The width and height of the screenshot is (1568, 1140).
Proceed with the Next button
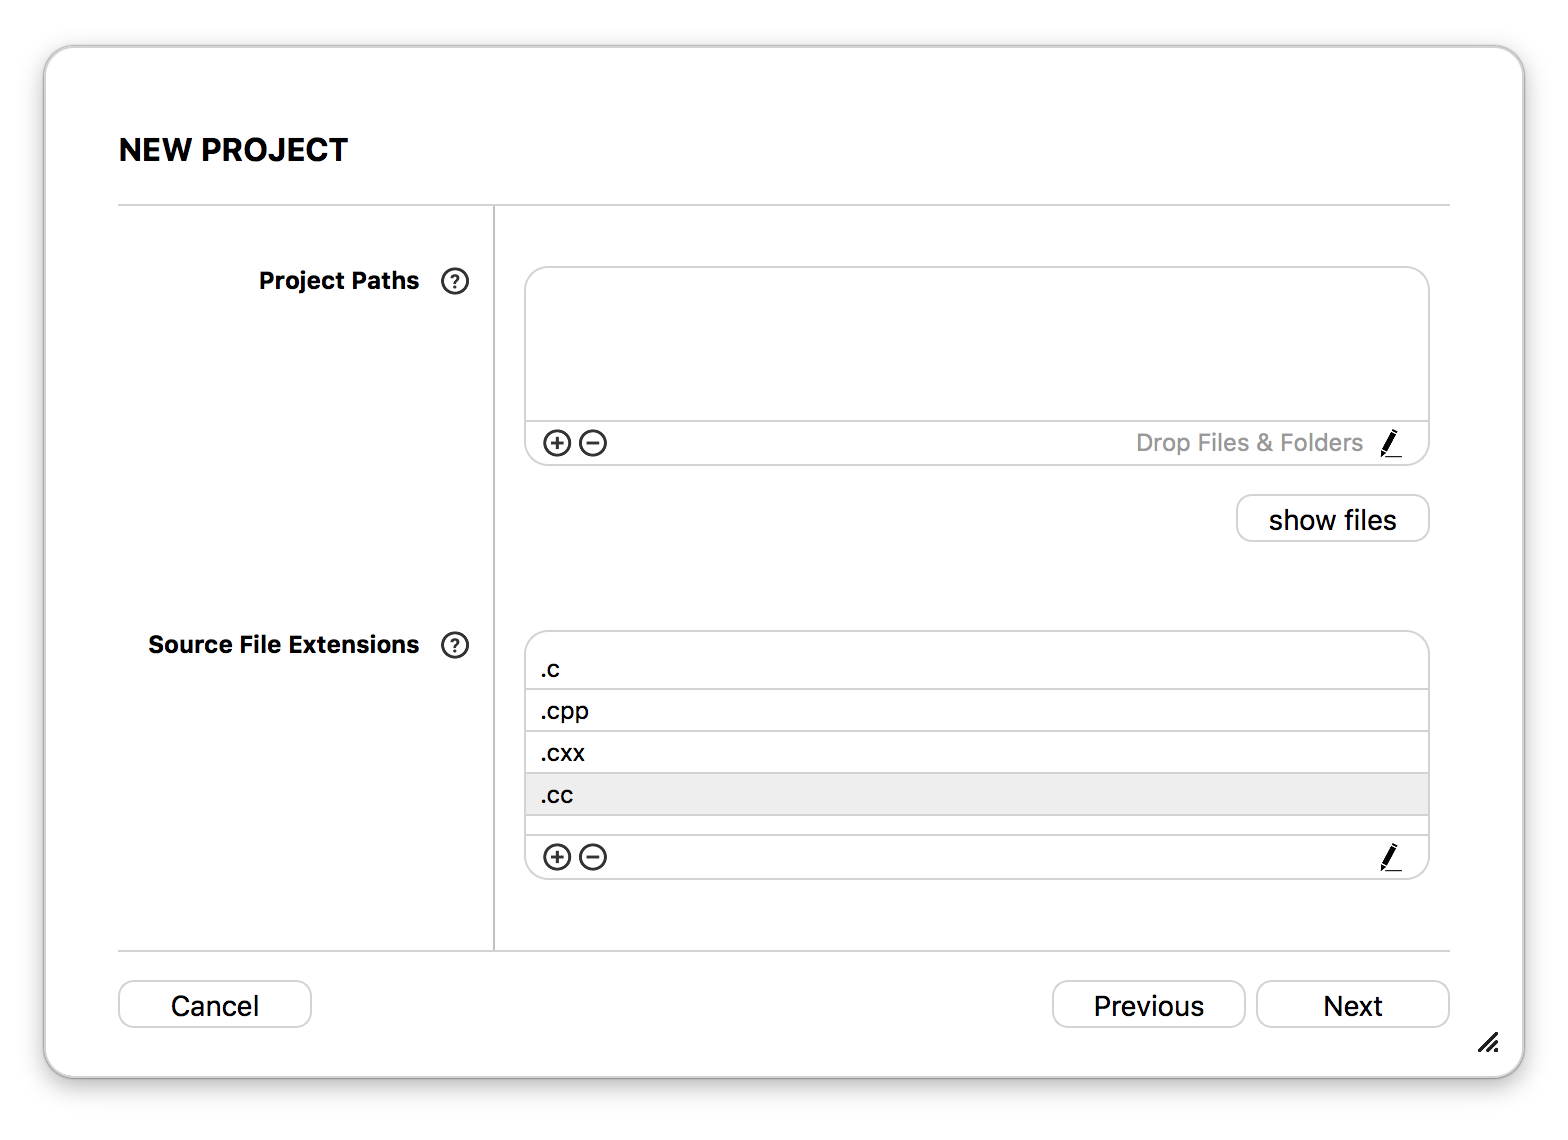[x=1353, y=1005]
